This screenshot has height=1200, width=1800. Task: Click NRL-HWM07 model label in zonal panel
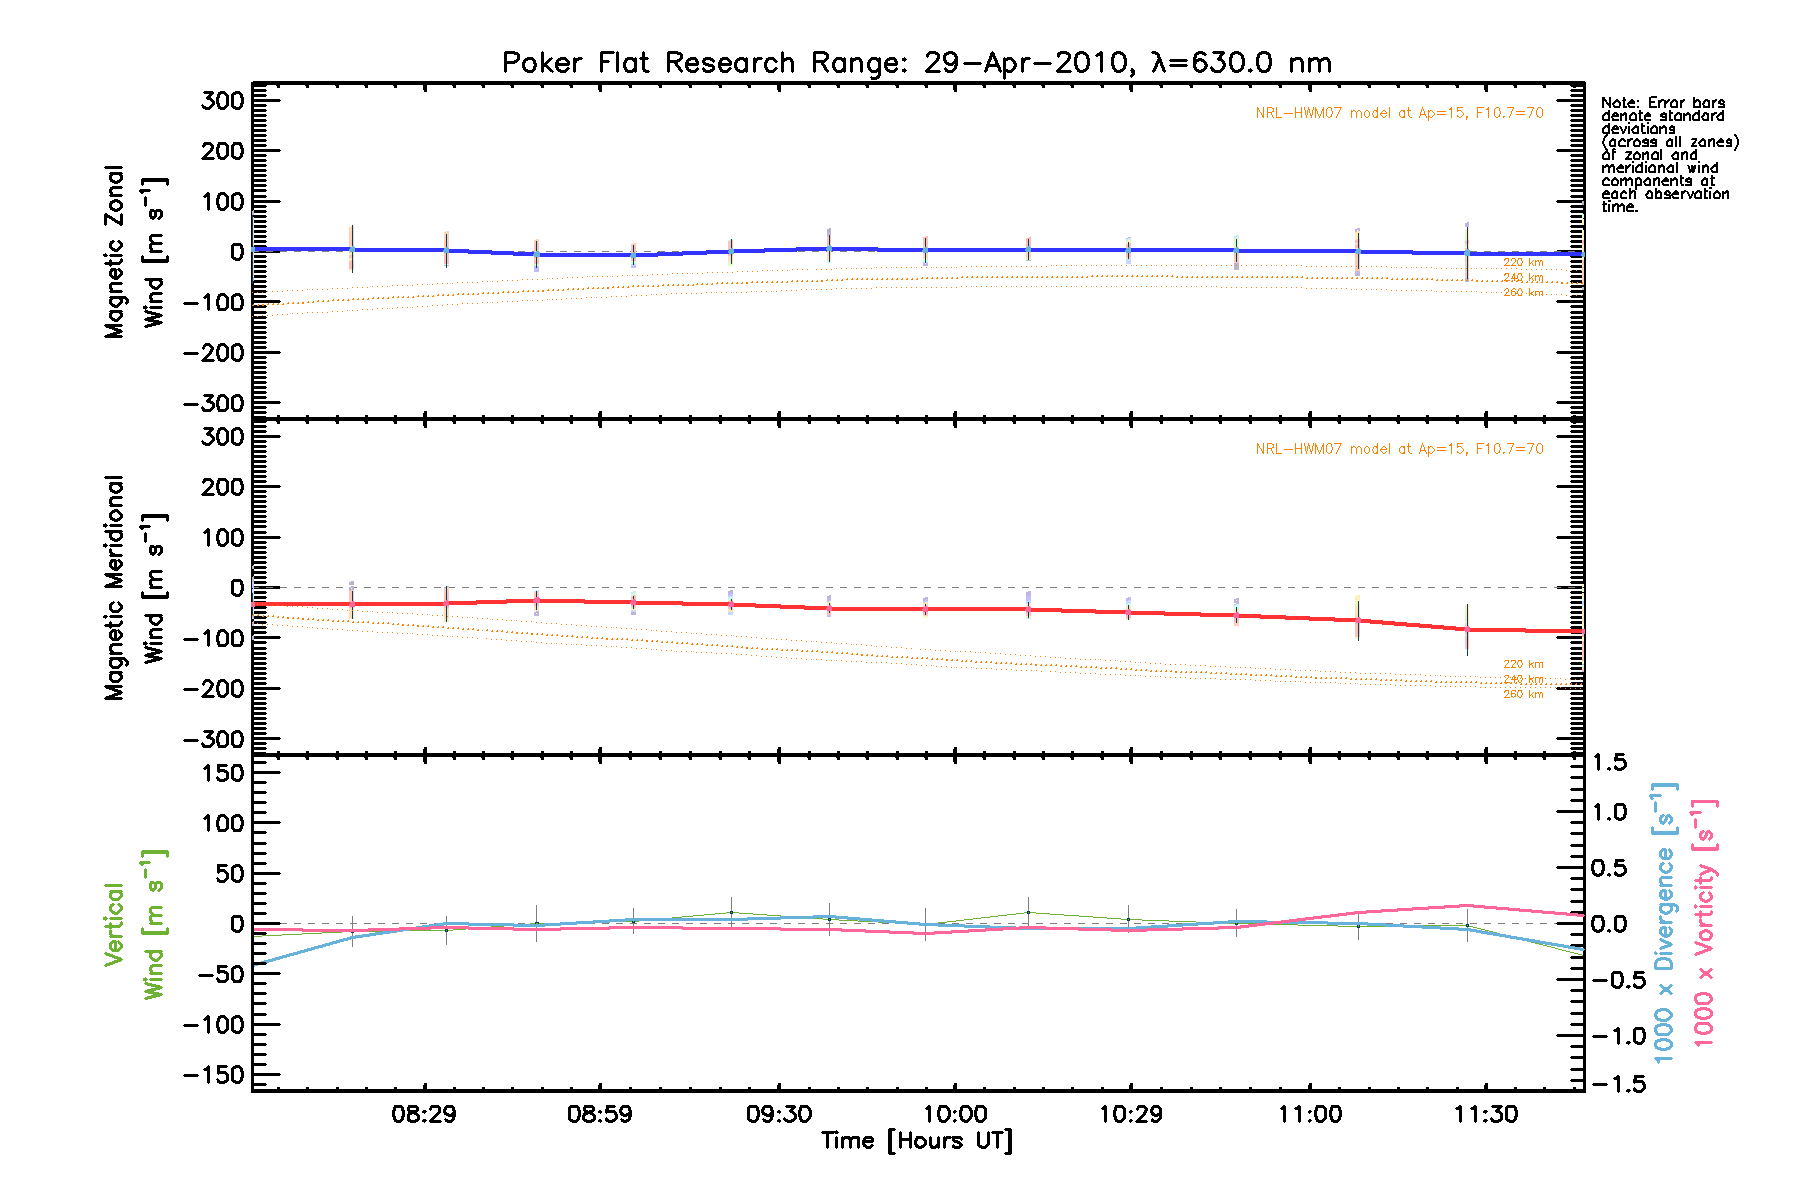click(1399, 113)
